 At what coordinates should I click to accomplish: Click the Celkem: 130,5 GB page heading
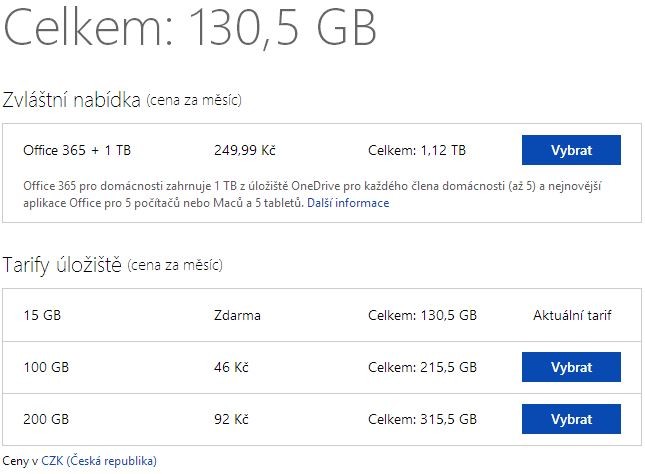190,28
